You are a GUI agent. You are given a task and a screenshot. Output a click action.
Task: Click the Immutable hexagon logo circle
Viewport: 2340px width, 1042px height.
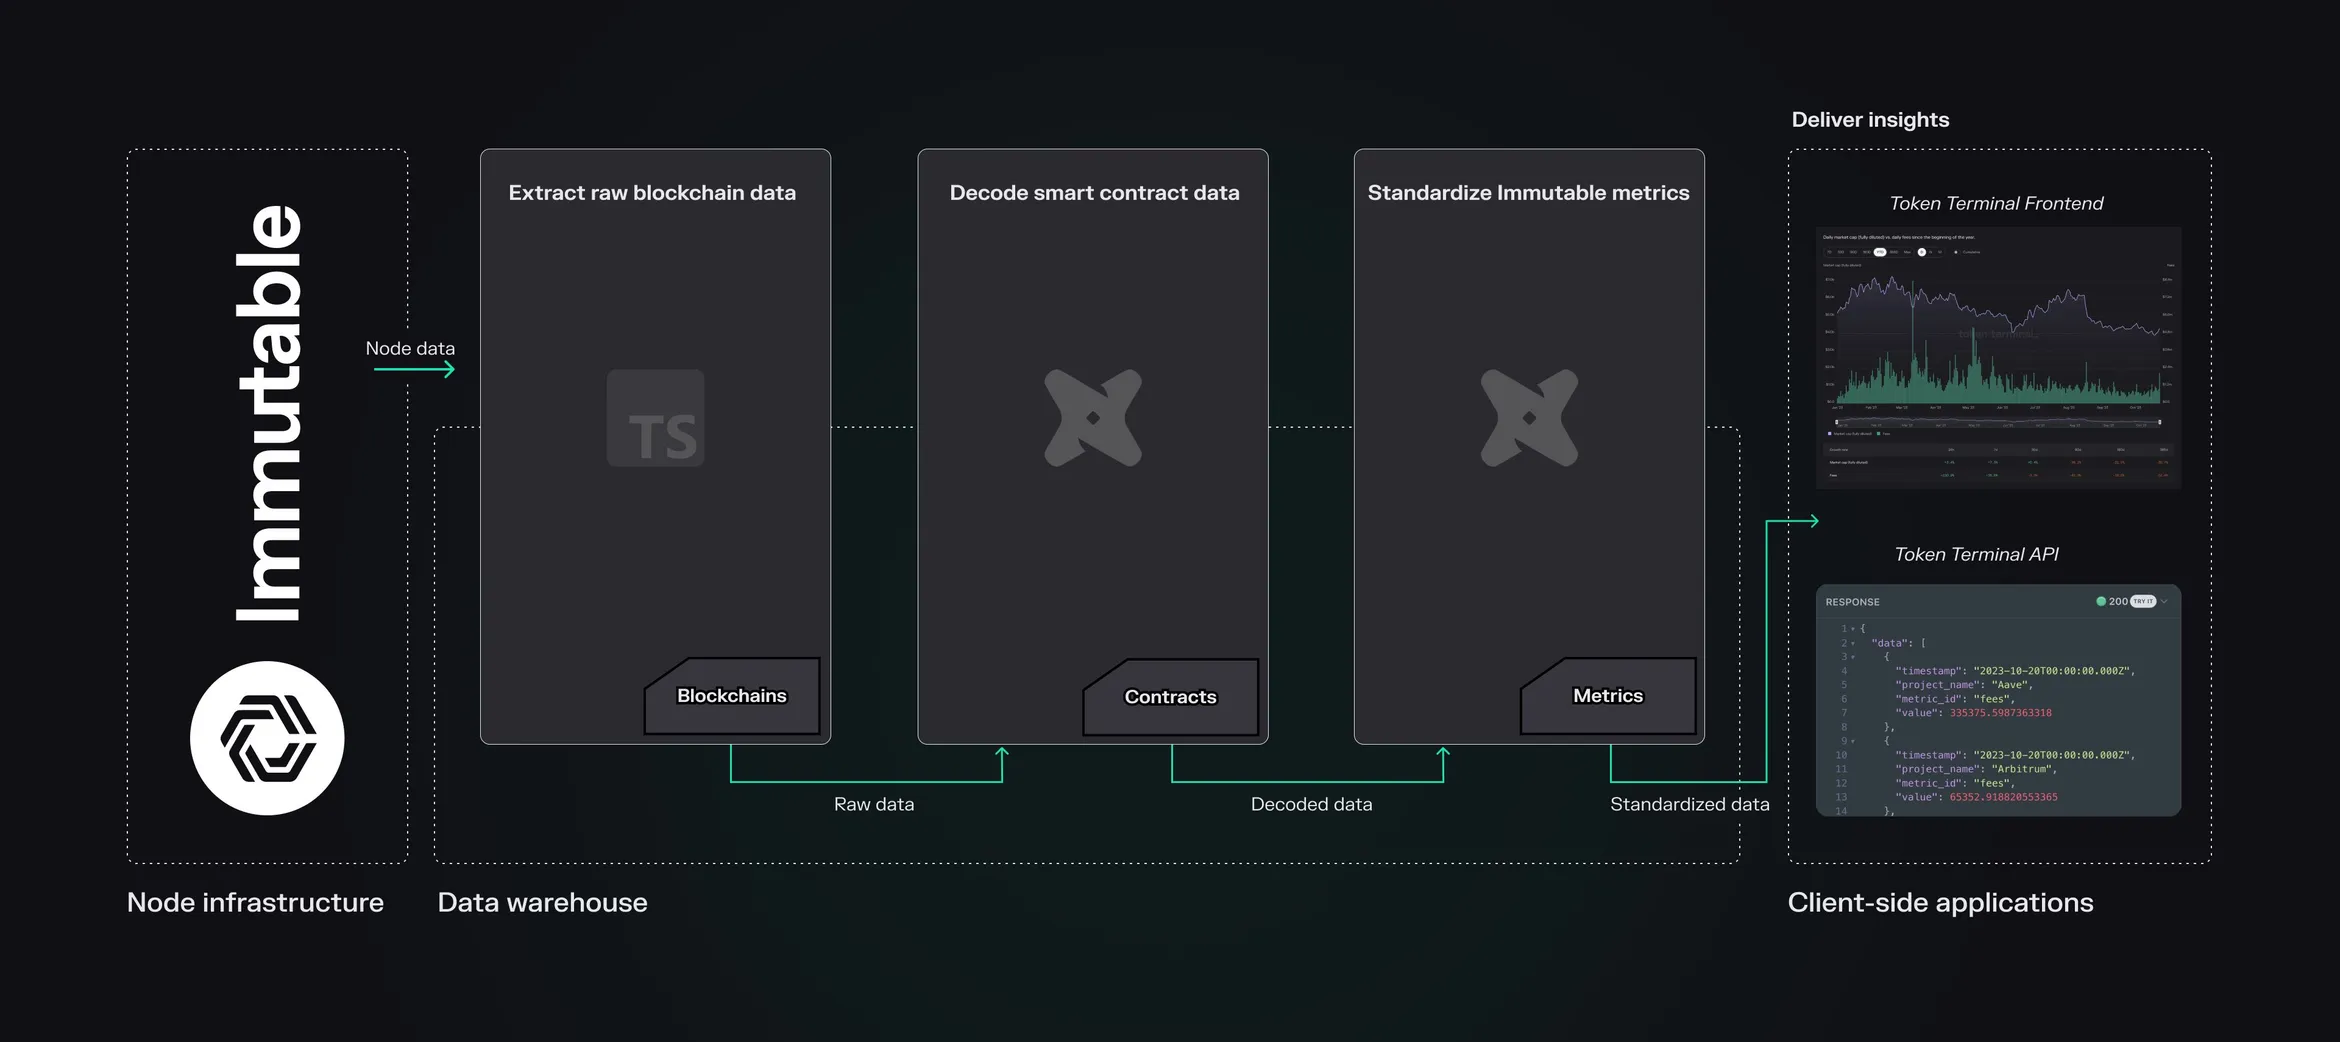pyautogui.click(x=267, y=738)
